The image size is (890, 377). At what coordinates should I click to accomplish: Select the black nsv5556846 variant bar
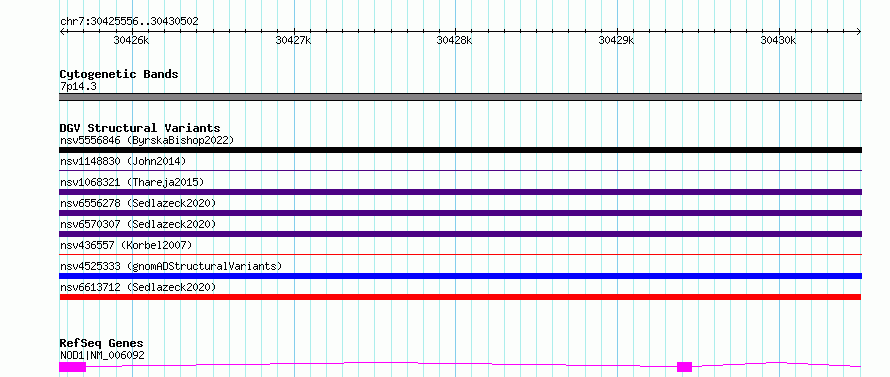[x=460, y=150]
